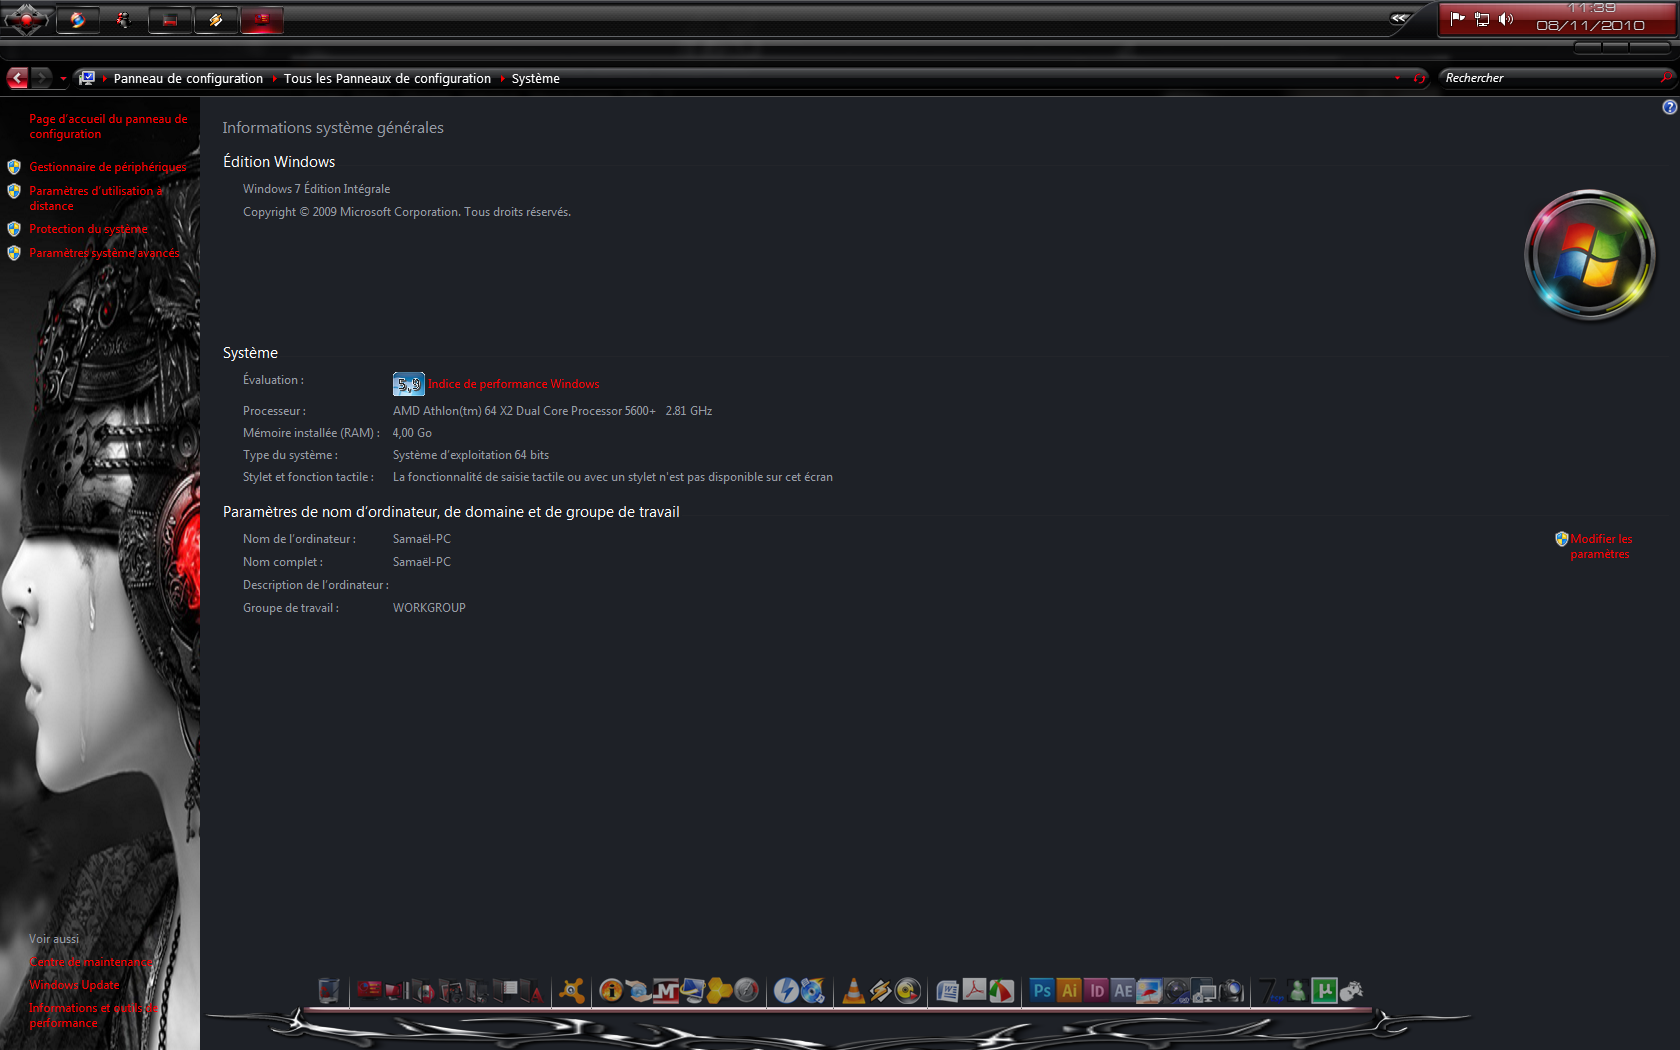The width and height of the screenshot is (1680, 1050).
Task: Open the orange info icon in dock
Action: click(610, 991)
